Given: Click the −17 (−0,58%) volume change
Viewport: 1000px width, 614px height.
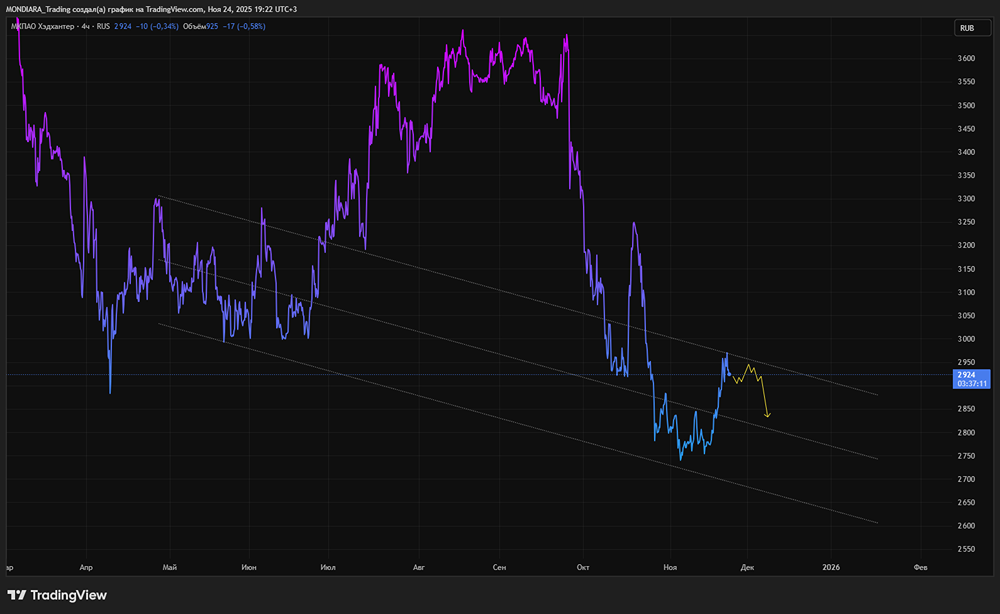Looking at the screenshot, I should tap(244, 27).
